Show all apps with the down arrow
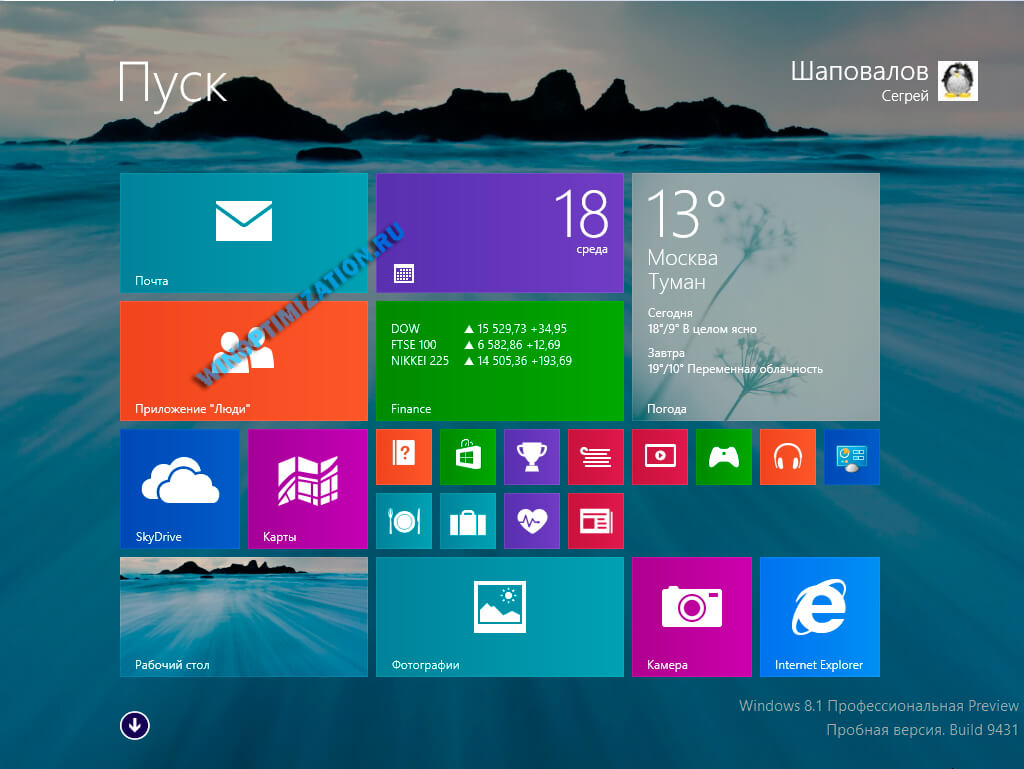The image size is (1024, 769). [x=134, y=725]
